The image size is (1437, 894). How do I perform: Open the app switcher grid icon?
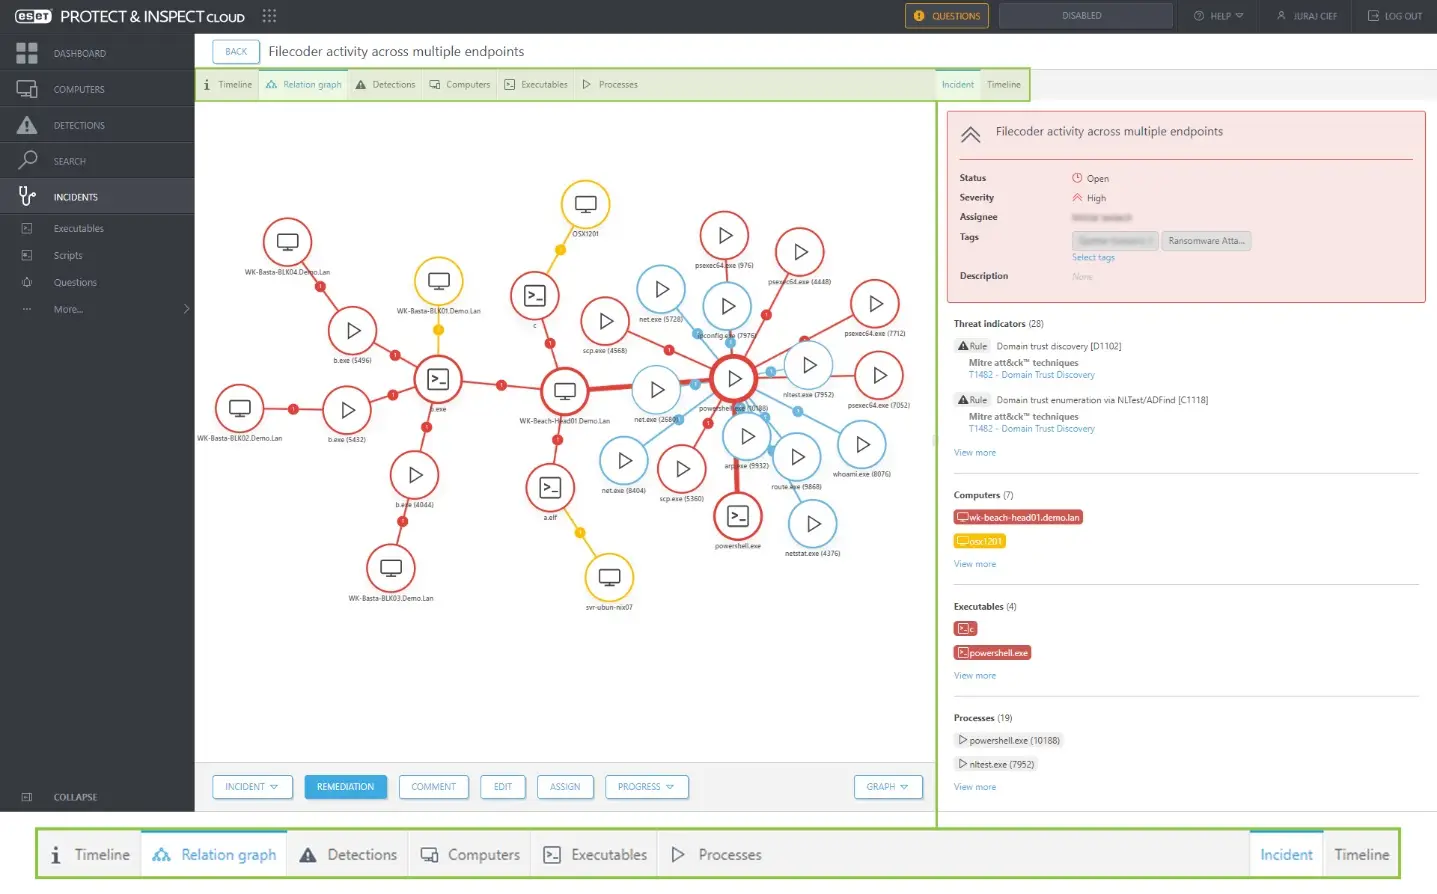[x=269, y=16]
